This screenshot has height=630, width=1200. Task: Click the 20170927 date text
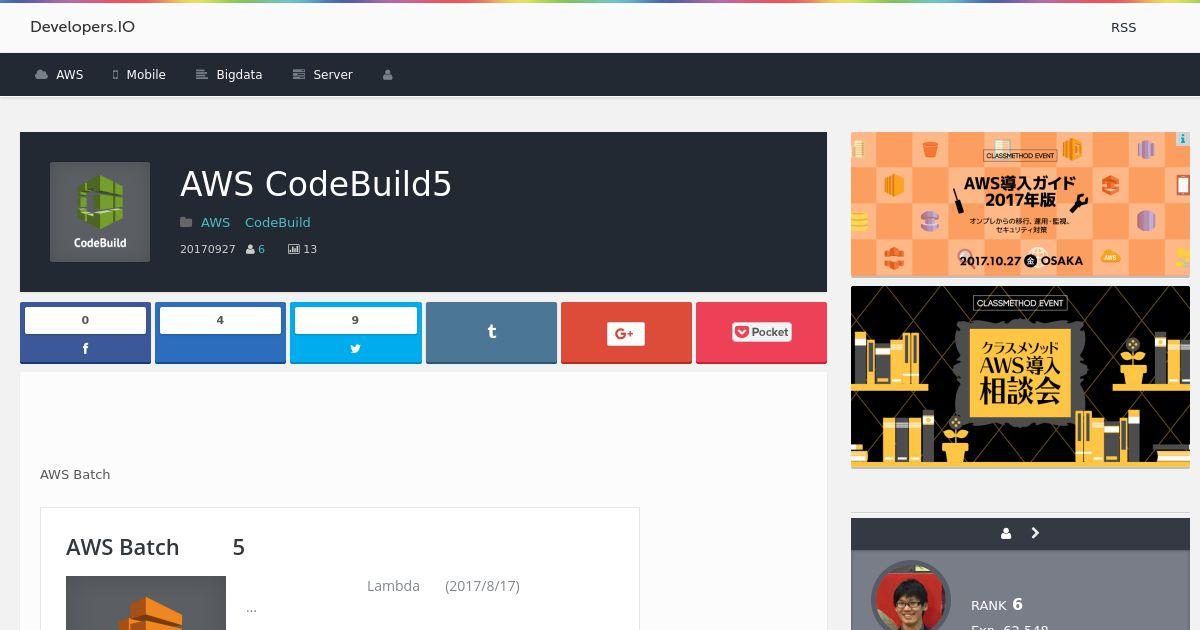tap(208, 249)
